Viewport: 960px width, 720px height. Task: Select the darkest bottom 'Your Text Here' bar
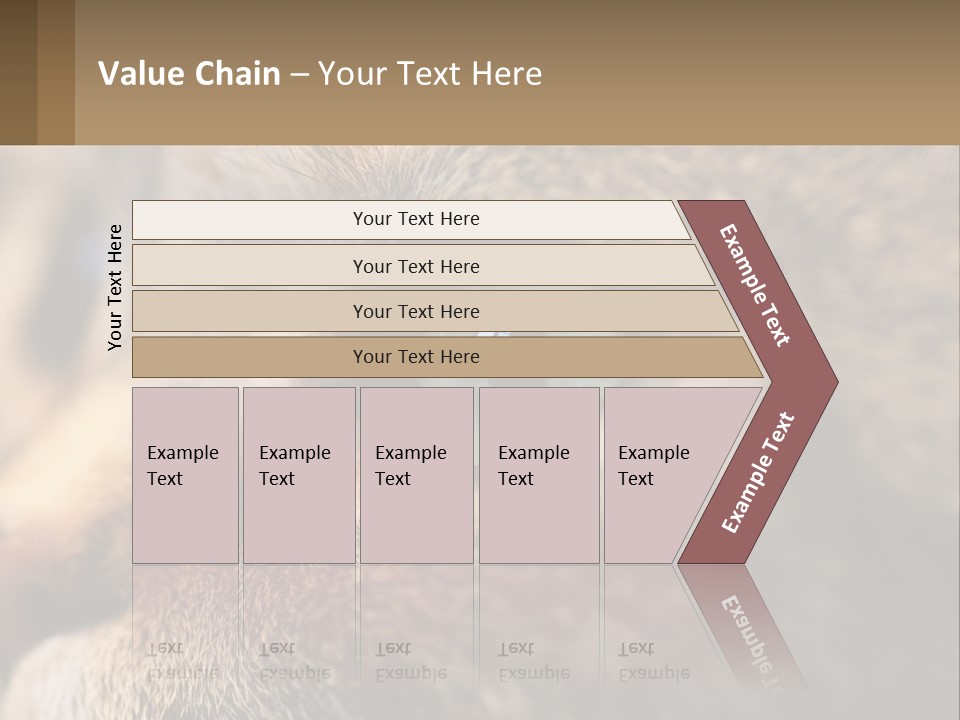point(447,357)
